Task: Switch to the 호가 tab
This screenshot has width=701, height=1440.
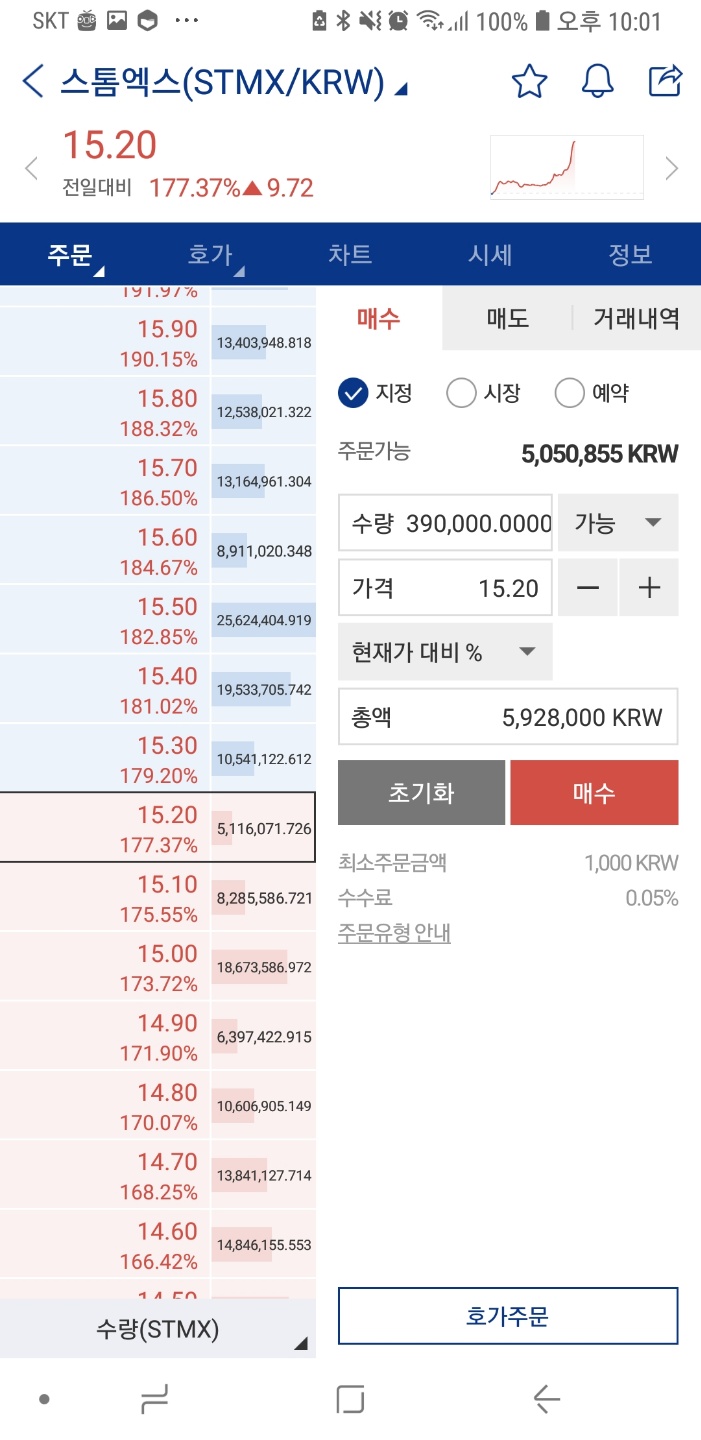Action: point(210,254)
